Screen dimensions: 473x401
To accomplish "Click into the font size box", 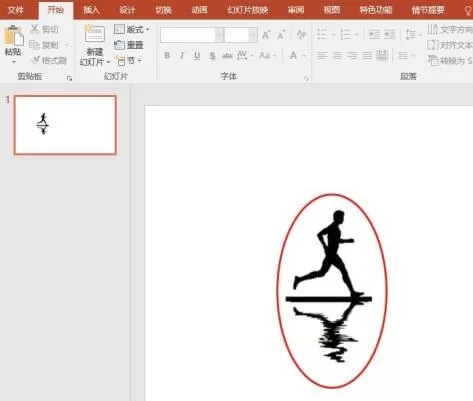I will (x=237, y=35).
